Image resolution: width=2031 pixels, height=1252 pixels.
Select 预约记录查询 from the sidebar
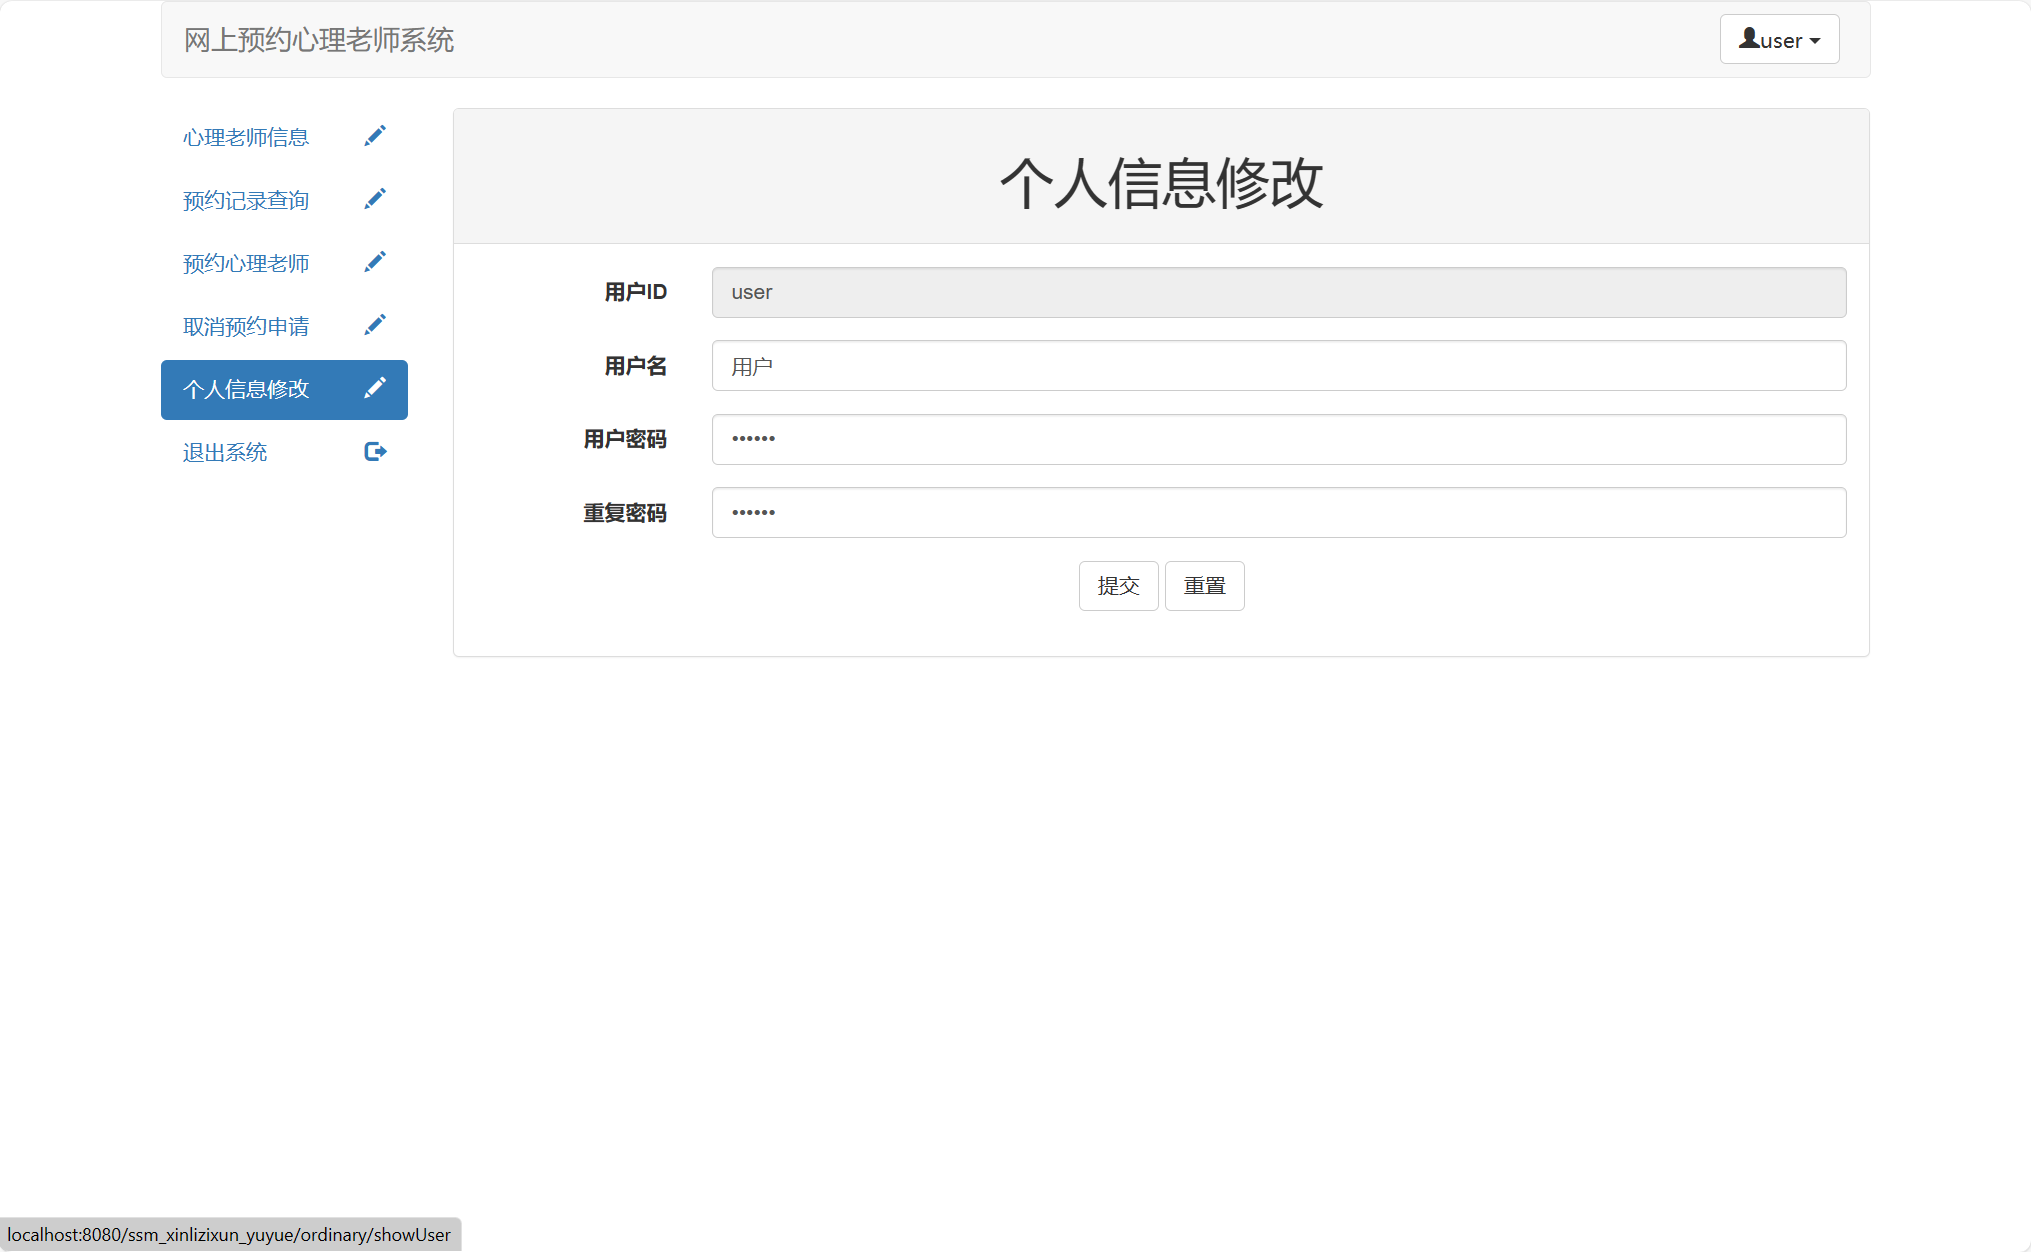tap(245, 199)
